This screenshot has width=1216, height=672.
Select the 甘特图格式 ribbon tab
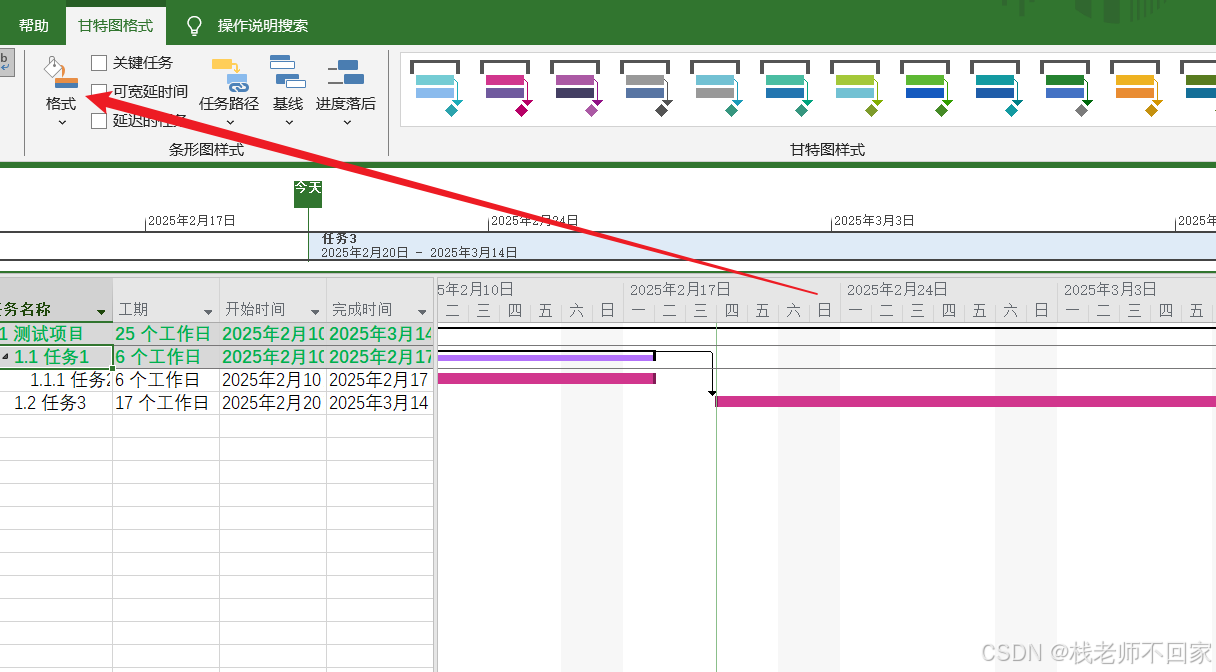[116, 26]
